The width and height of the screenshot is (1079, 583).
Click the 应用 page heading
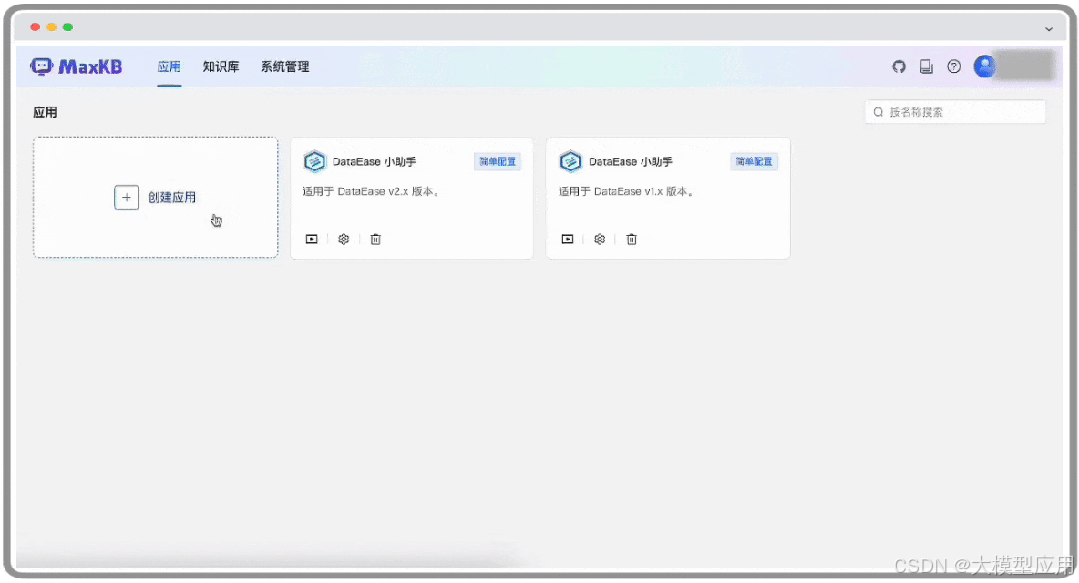45,112
